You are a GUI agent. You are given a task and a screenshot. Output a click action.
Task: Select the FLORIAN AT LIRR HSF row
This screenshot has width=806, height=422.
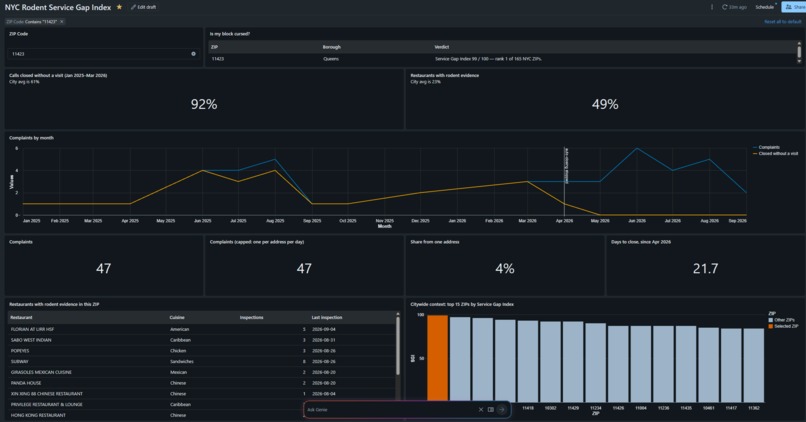point(202,329)
